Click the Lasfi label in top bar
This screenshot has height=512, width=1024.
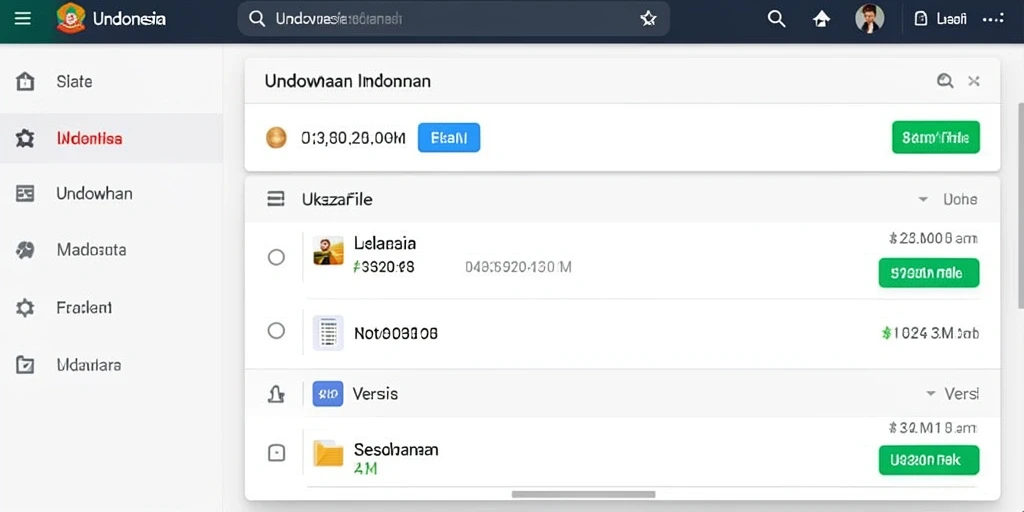(952, 19)
